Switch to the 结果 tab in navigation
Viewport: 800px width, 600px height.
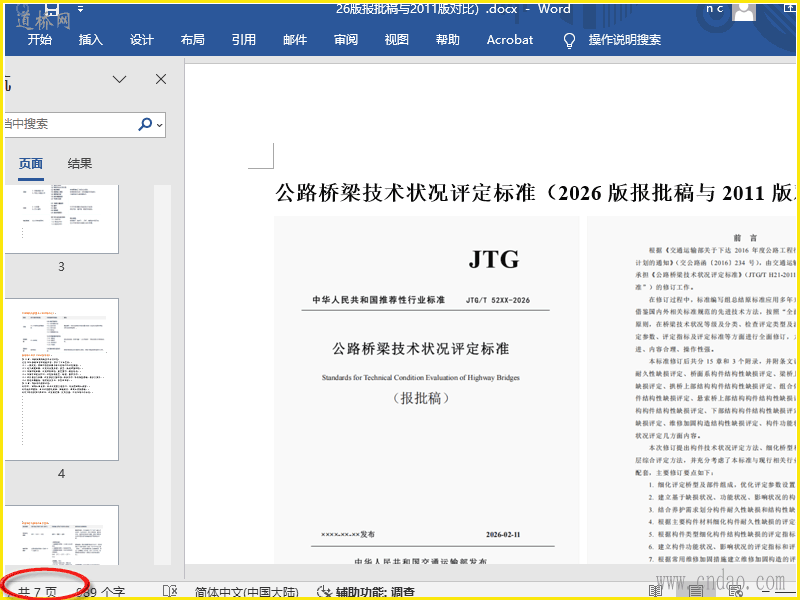[80, 164]
